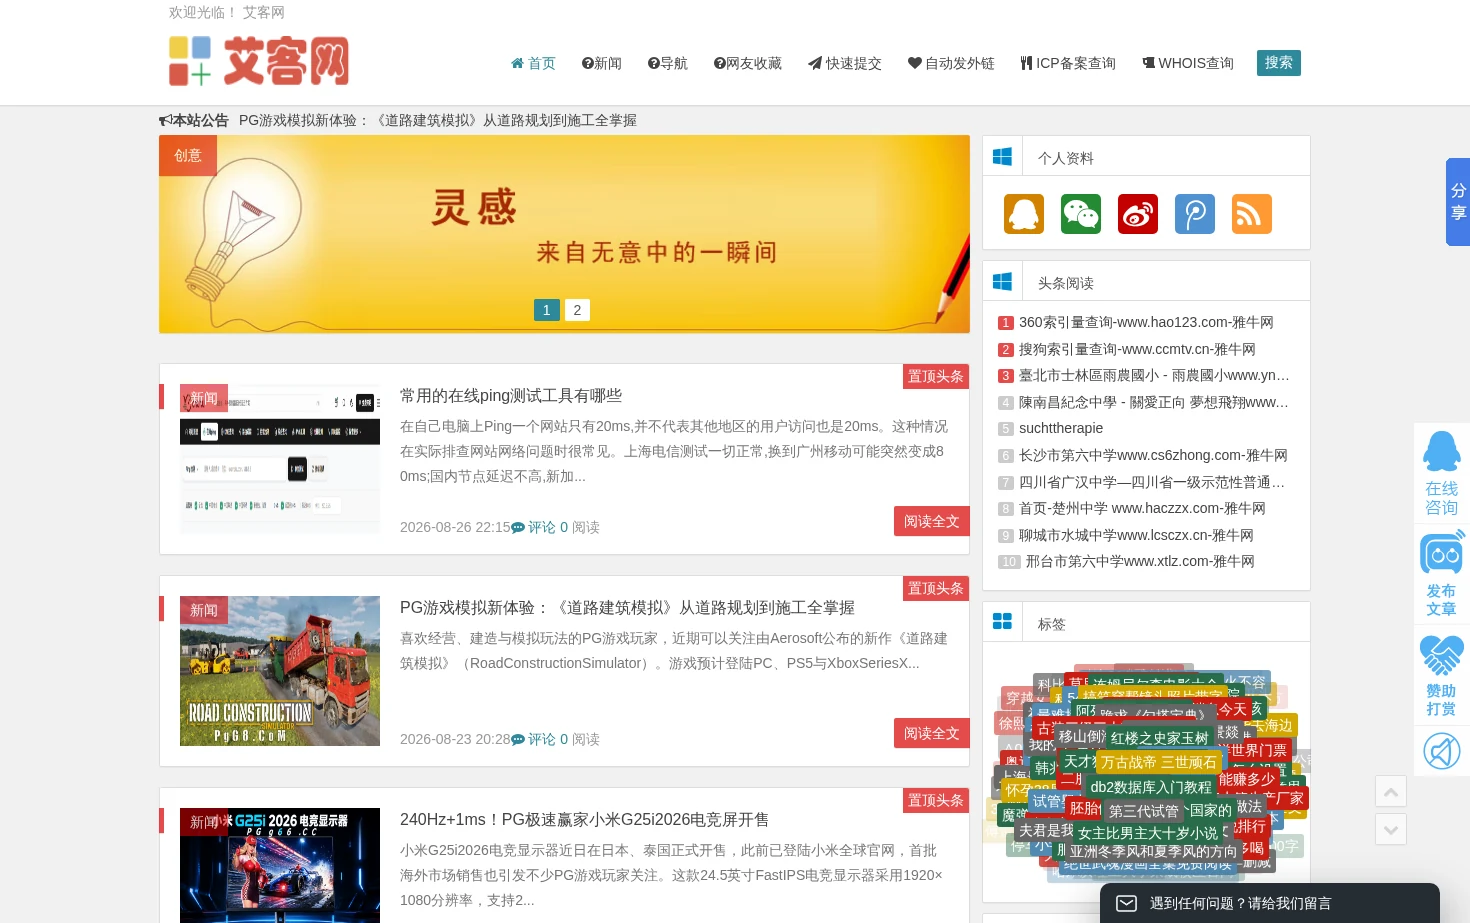Open article 常用的在线ping测试工具有哪些
The image size is (1470, 923).
[x=511, y=396]
